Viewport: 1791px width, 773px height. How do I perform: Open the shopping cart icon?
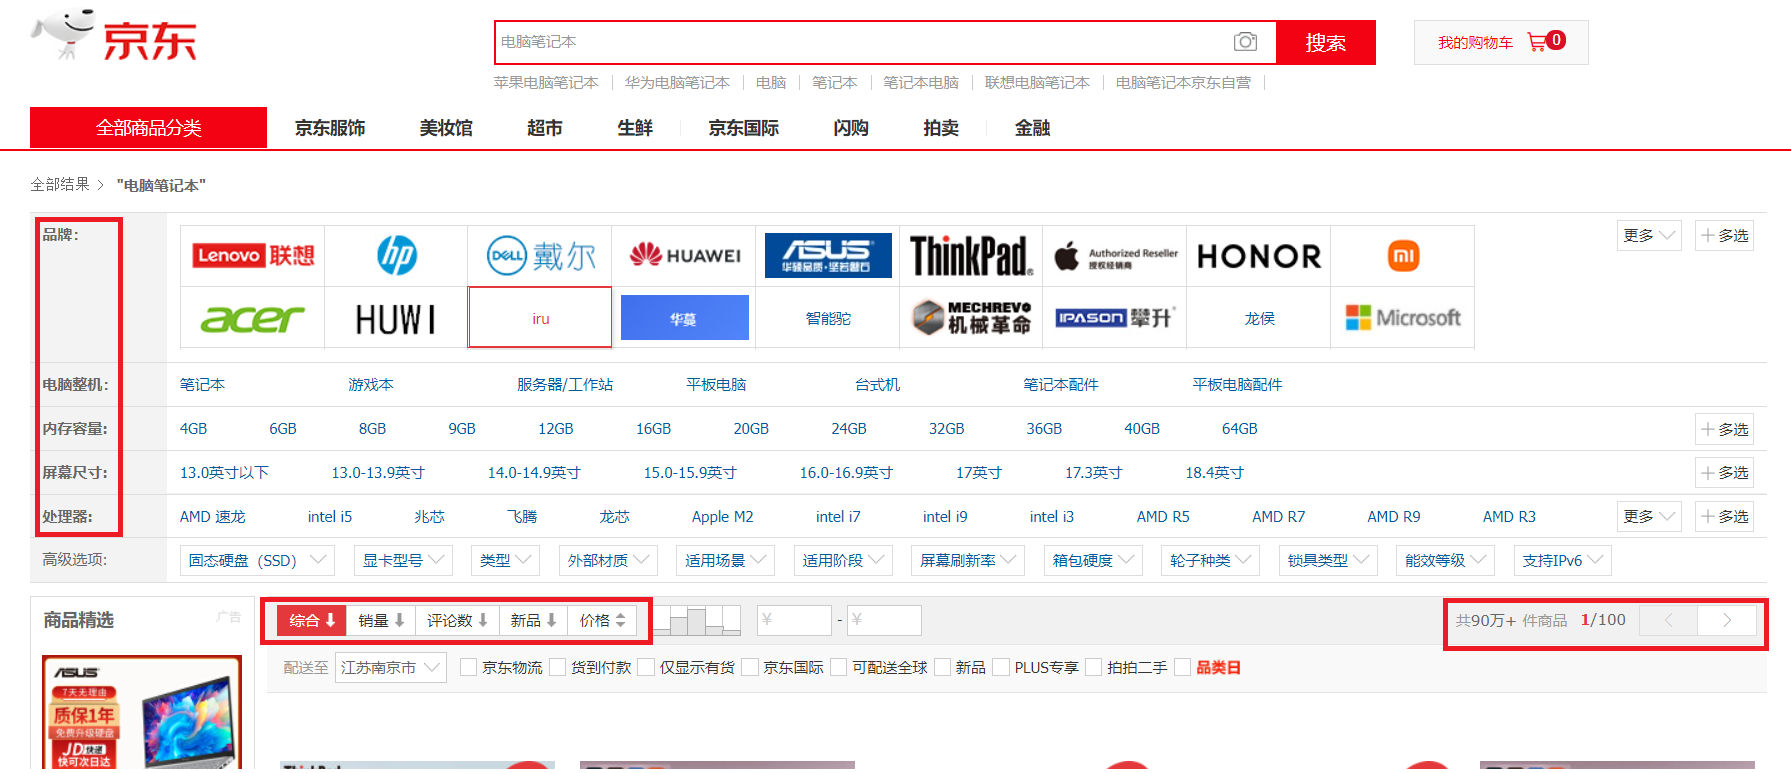tap(1537, 42)
